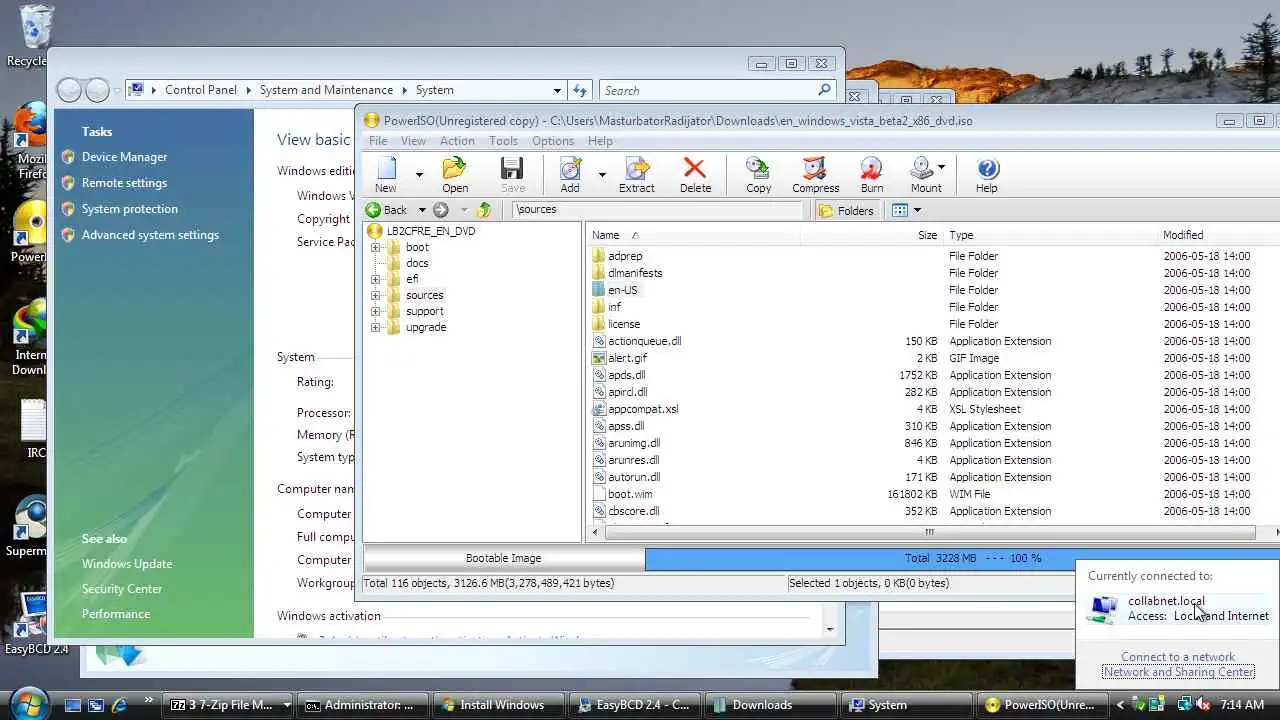This screenshot has width=1280, height=720.
Task: Click the refresh icon in System address bar
Action: click(x=580, y=90)
